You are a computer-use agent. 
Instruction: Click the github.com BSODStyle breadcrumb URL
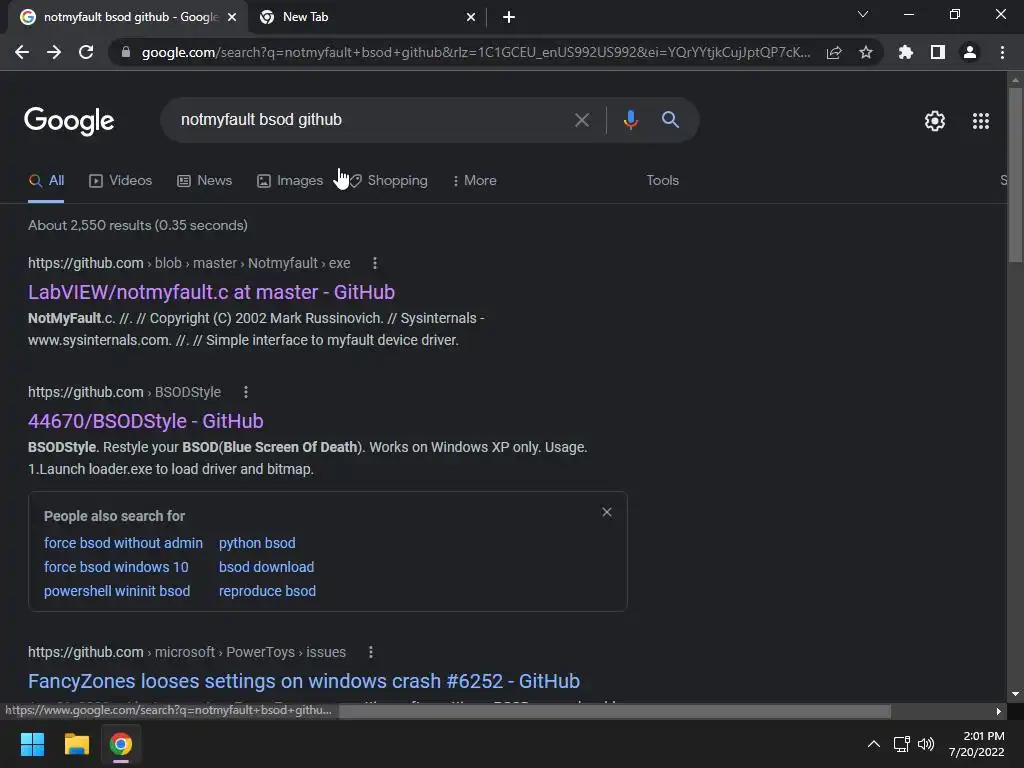pos(124,392)
